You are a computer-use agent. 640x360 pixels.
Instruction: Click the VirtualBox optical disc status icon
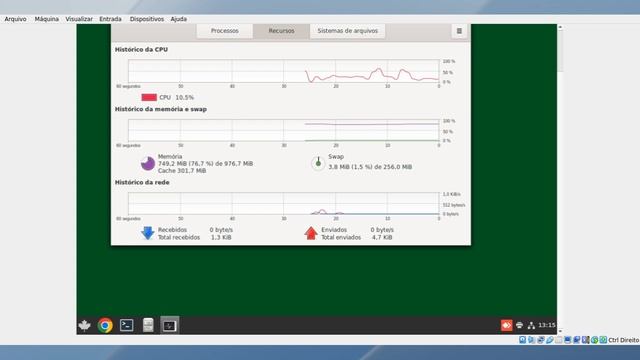[531, 340]
